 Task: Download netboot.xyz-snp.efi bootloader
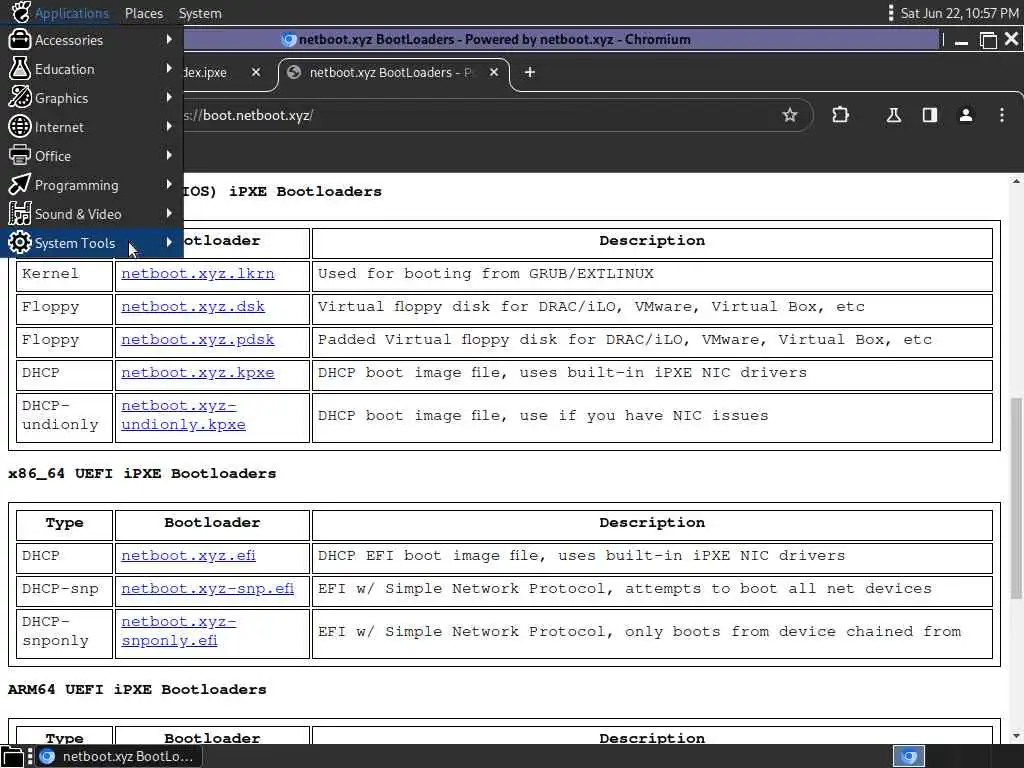[208, 588]
